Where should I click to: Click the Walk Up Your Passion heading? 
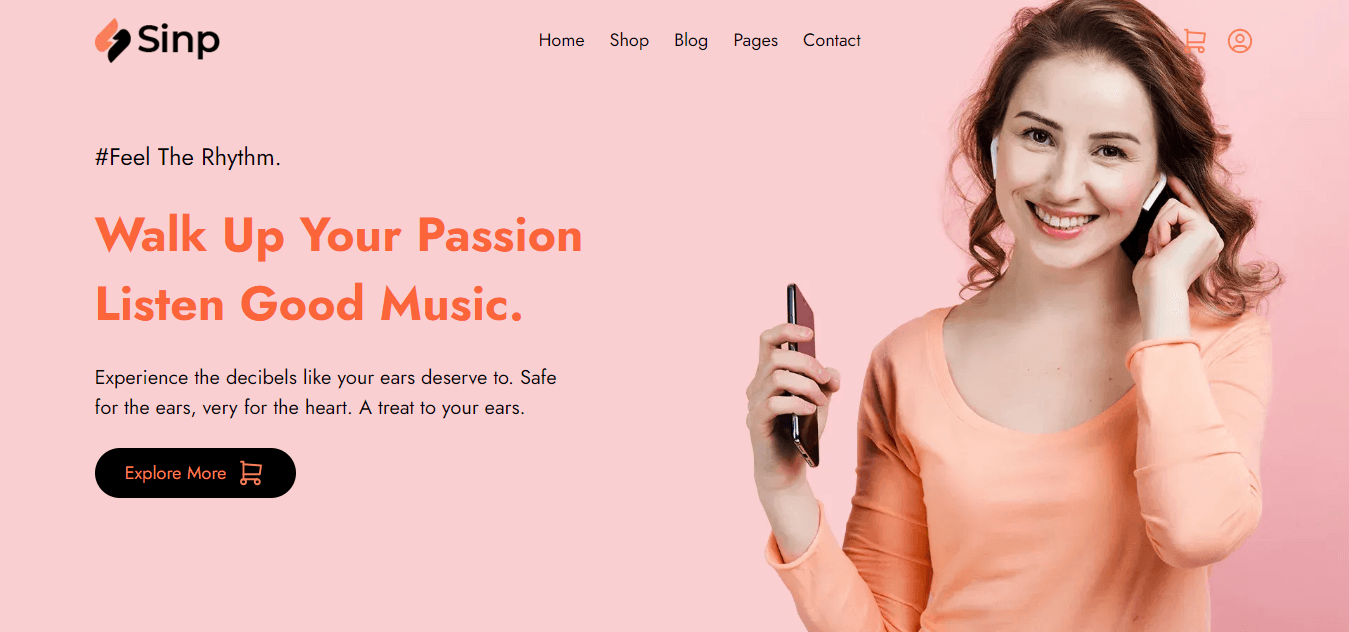click(x=338, y=236)
